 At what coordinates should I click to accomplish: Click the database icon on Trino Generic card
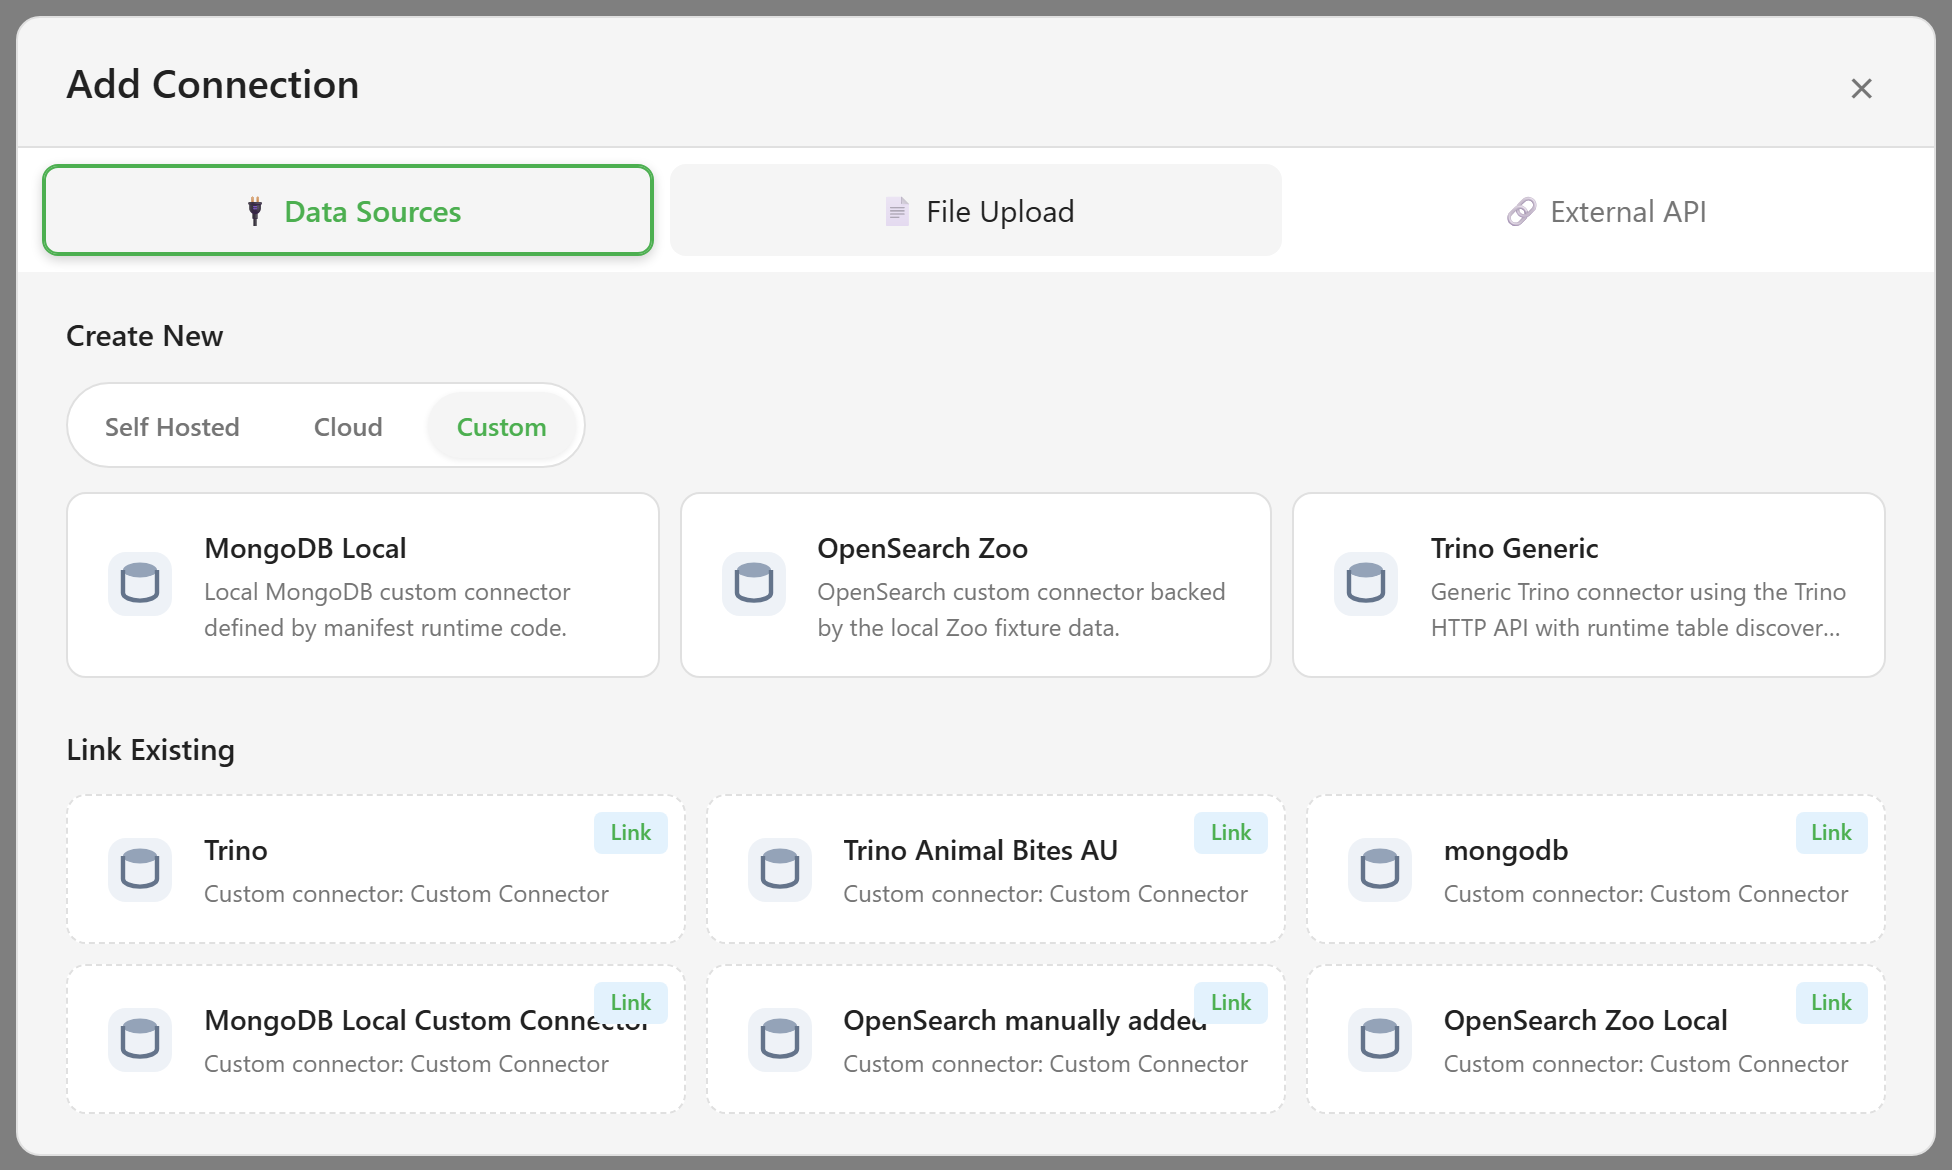(1366, 584)
